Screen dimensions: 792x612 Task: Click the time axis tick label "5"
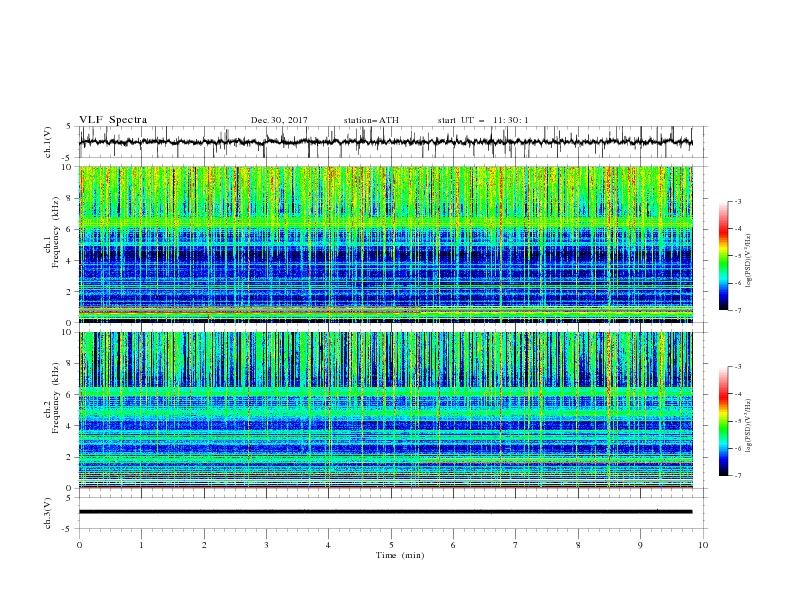(x=391, y=545)
